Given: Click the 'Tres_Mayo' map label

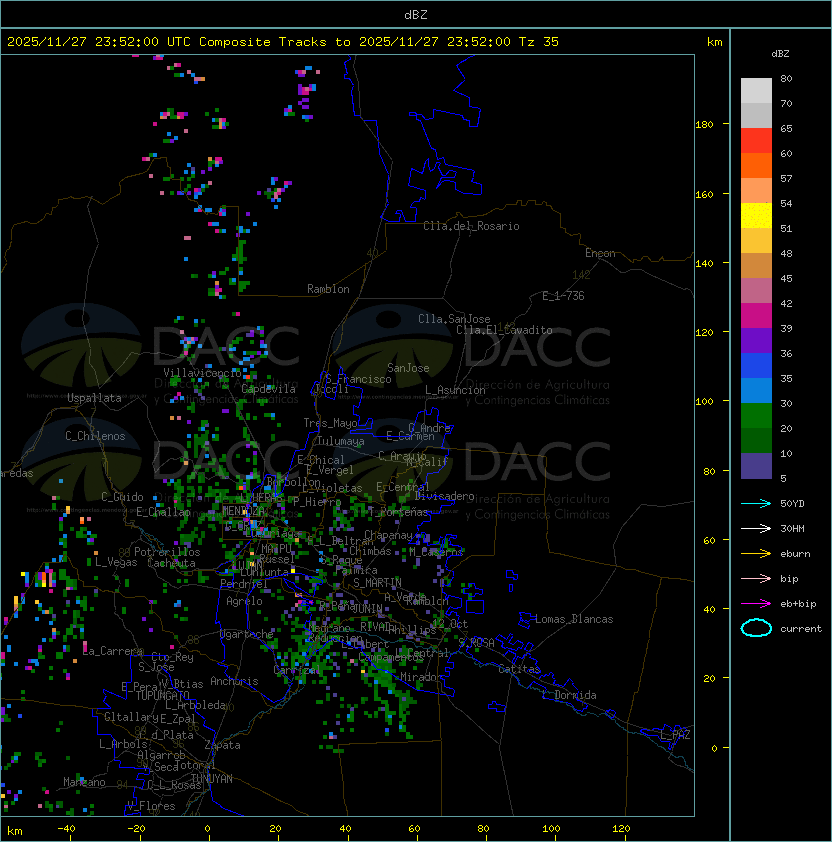Looking at the screenshot, I should 330,423.
